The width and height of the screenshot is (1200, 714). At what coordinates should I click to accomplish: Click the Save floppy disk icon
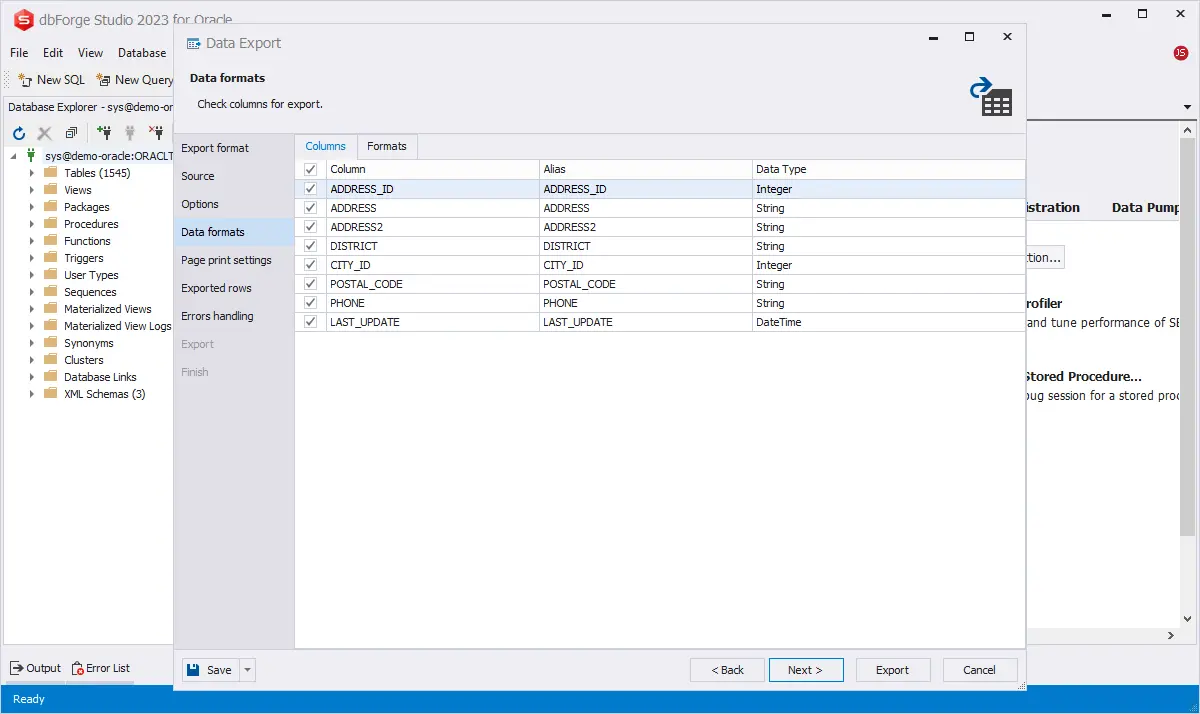[193, 670]
